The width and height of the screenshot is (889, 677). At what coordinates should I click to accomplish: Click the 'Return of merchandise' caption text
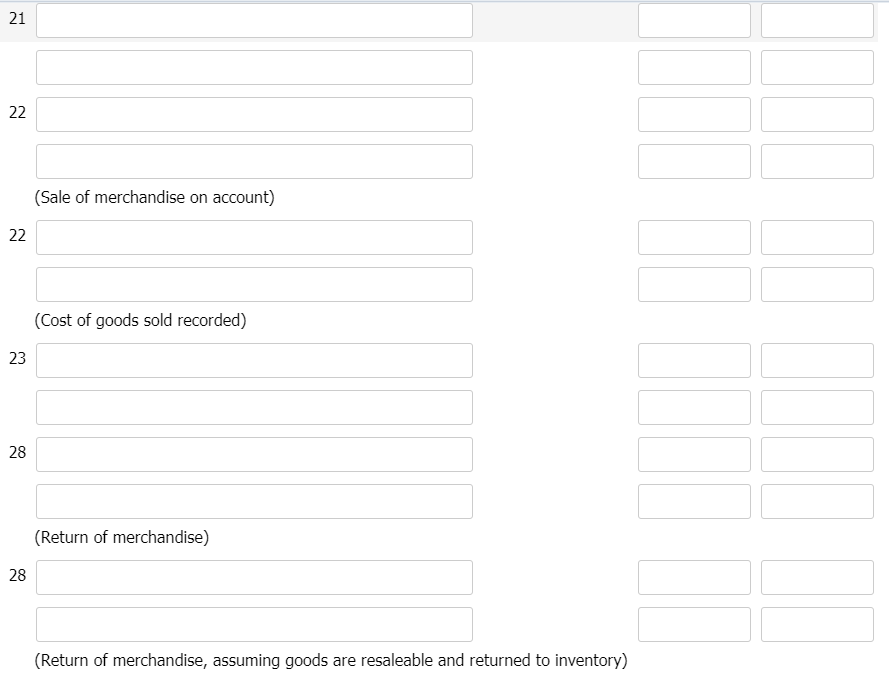(120, 537)
